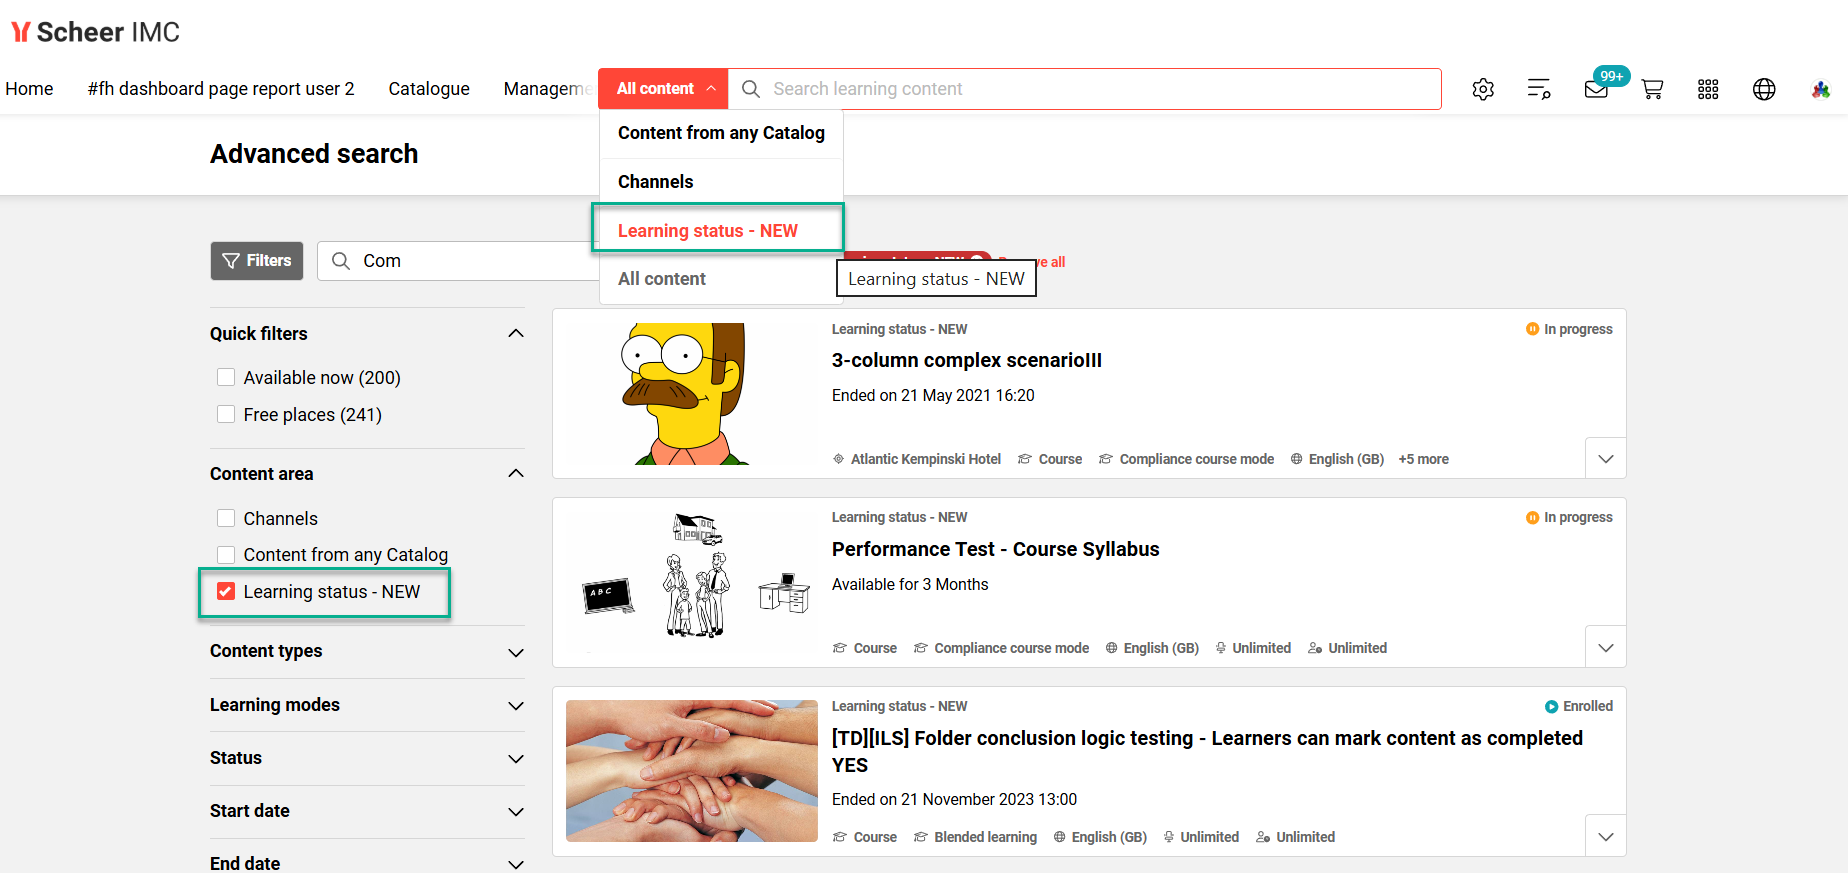This screenshot has height=873, width=1848.
Task: Collapse the Content area section
Action: click(x=516, y=473)
